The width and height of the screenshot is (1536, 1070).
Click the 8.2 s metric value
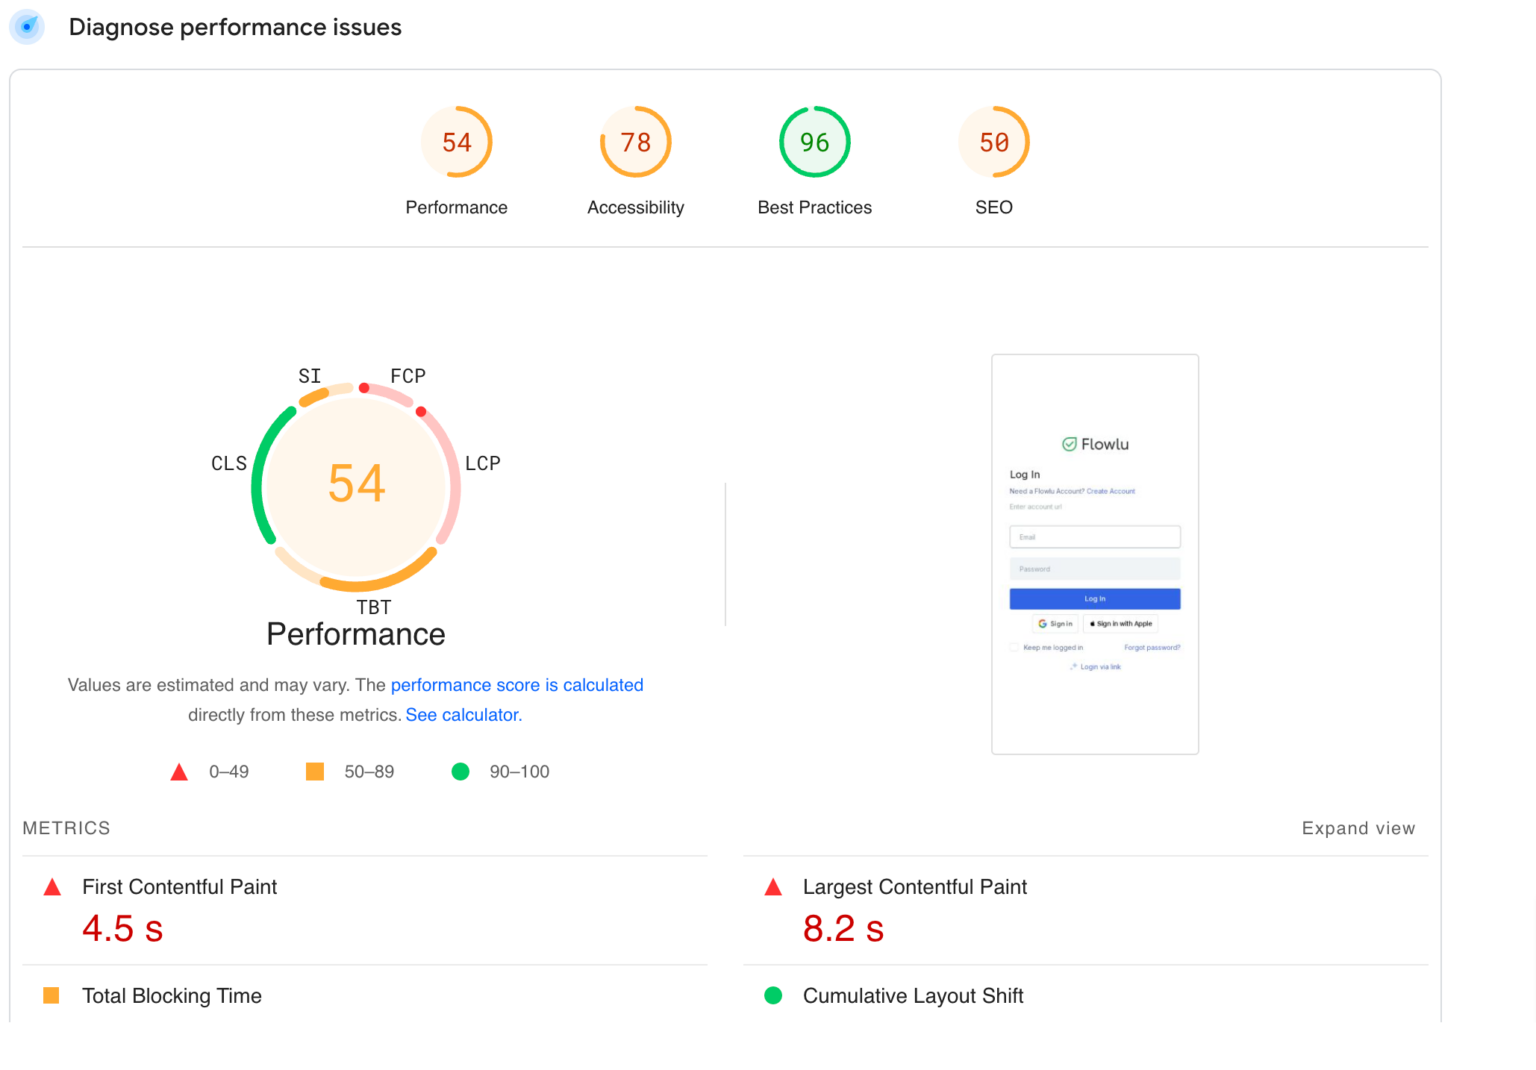[x=843, y=928]
